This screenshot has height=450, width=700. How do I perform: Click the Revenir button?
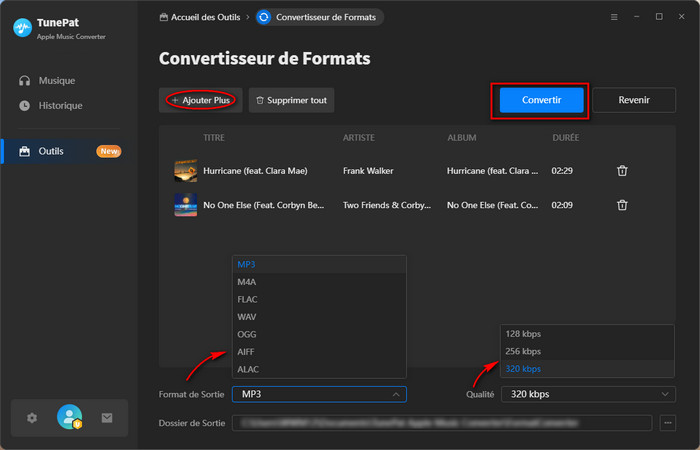pos(634,100)
